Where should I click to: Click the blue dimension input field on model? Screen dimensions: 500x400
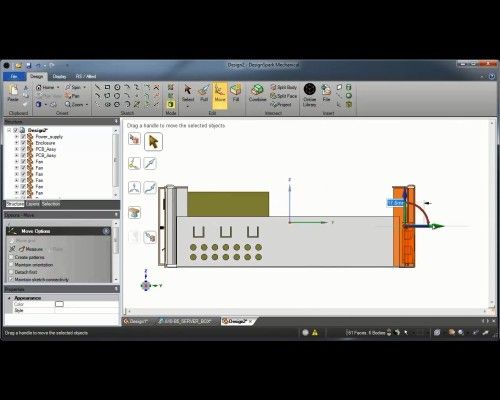[x=396, y=203]
